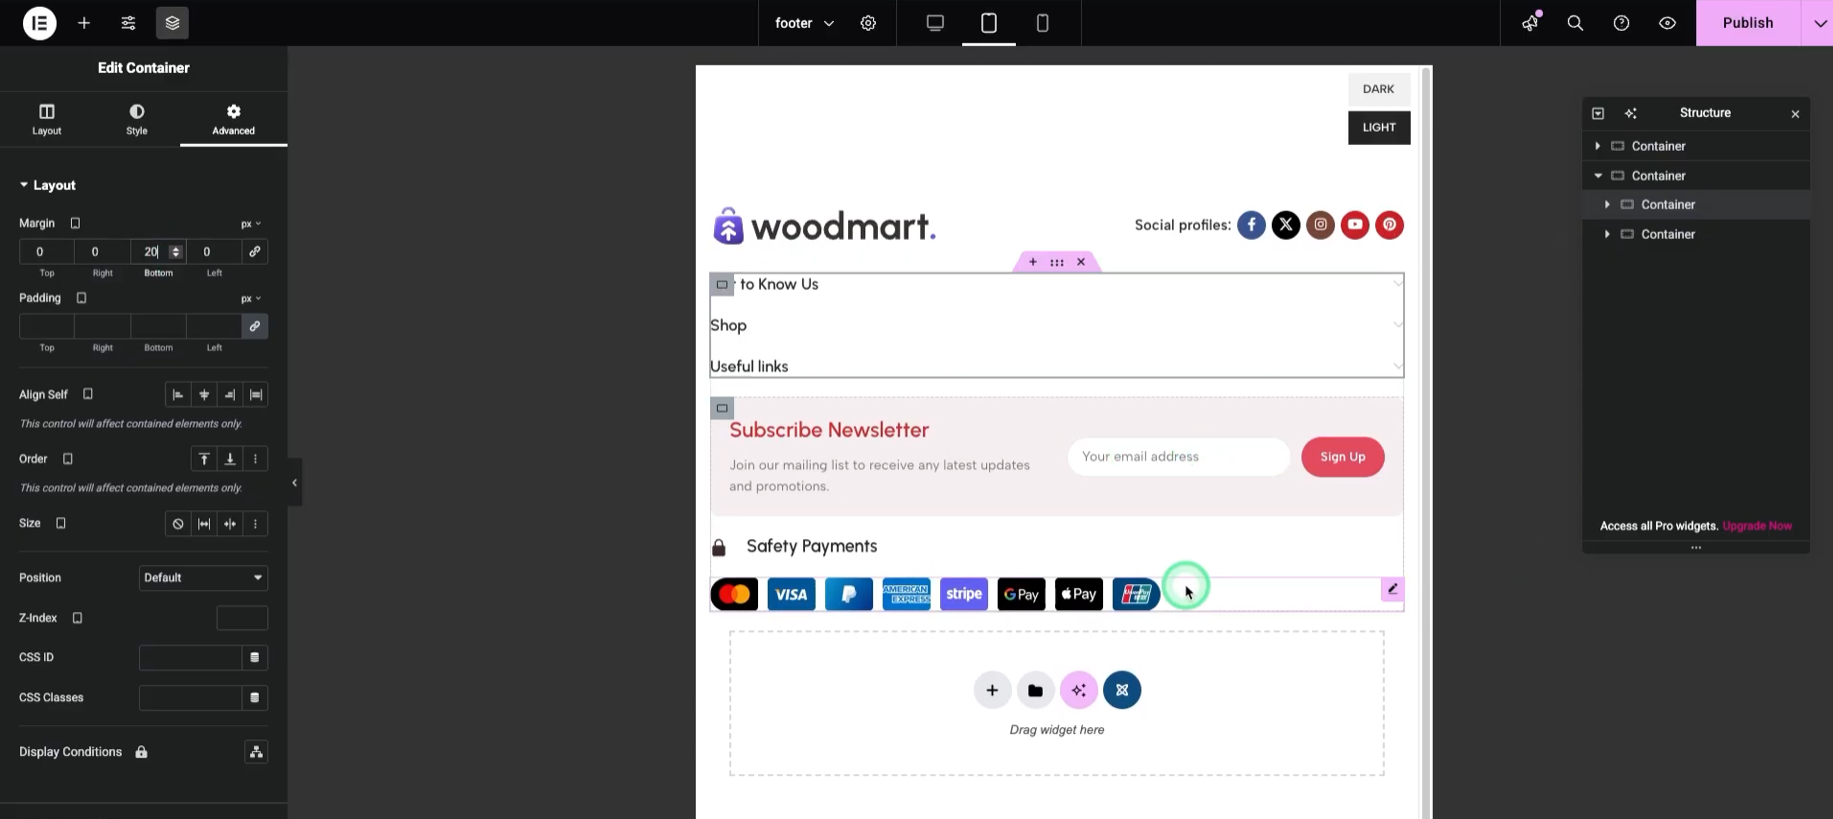1833x819 pixels.
Task: Expand the Useful links accordion item
Action: tap(1056, 366)
